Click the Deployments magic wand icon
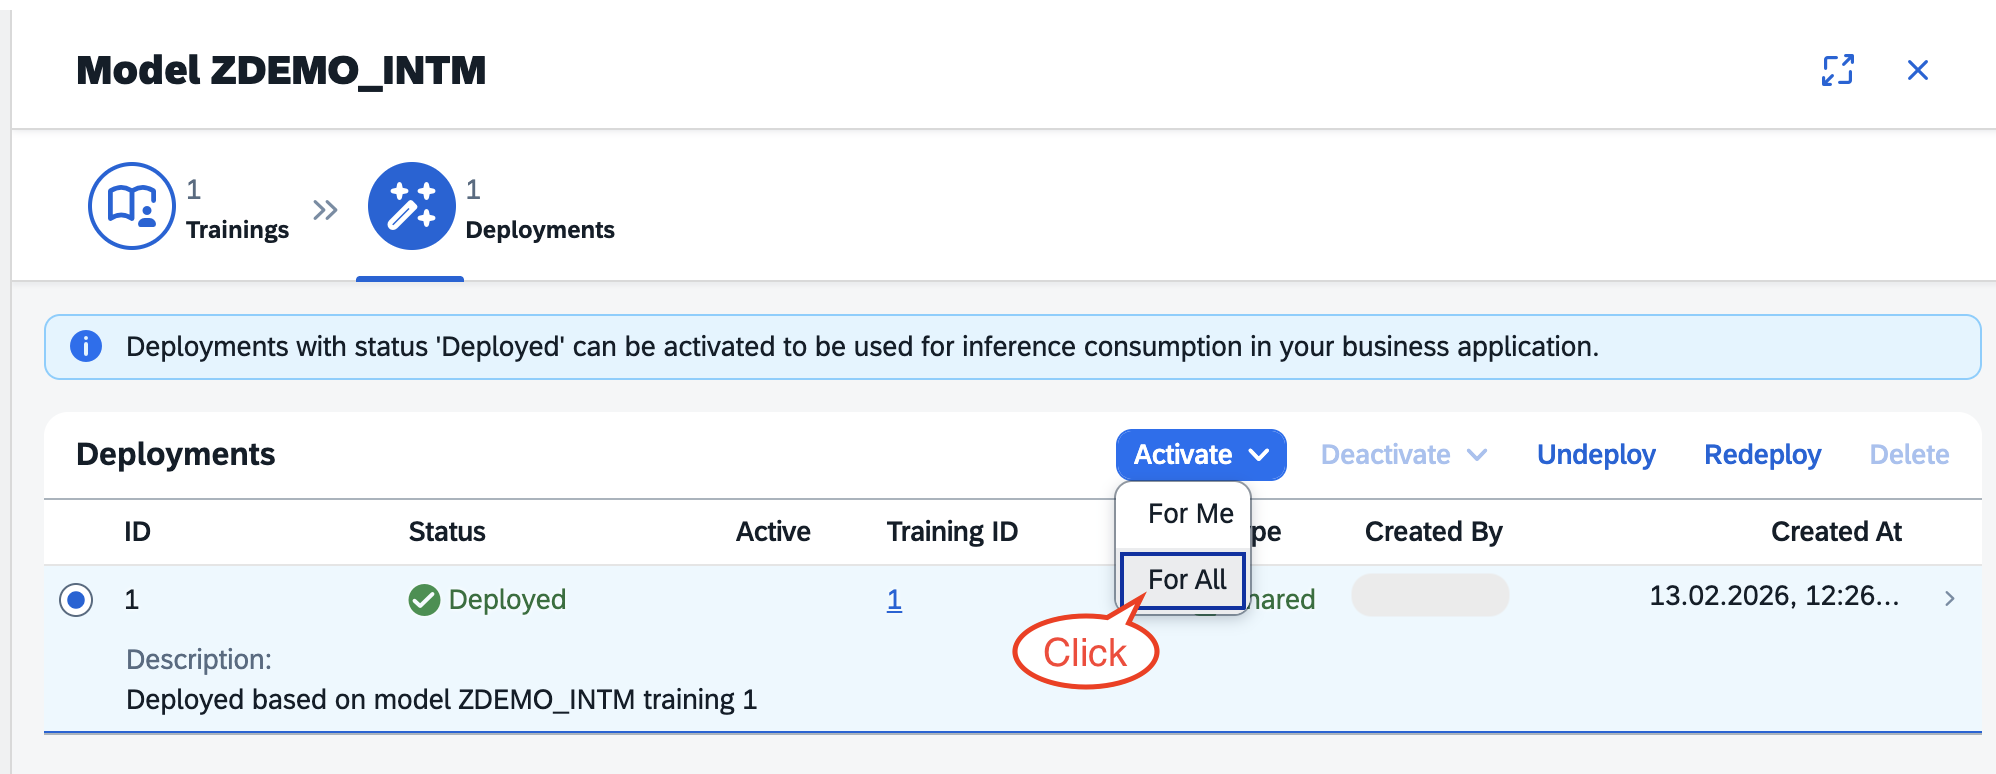The image size is (1996, 774). click(412, 206)
